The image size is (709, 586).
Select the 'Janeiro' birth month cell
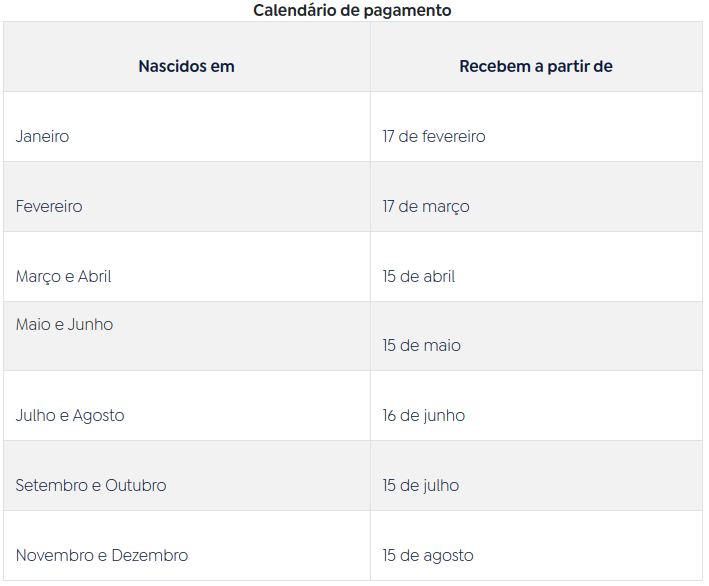pos(43,137)
